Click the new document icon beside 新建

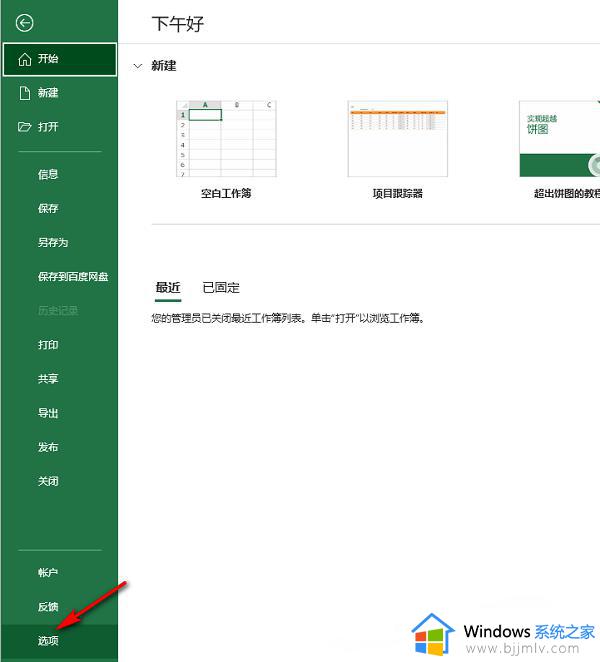pos(25,93)
